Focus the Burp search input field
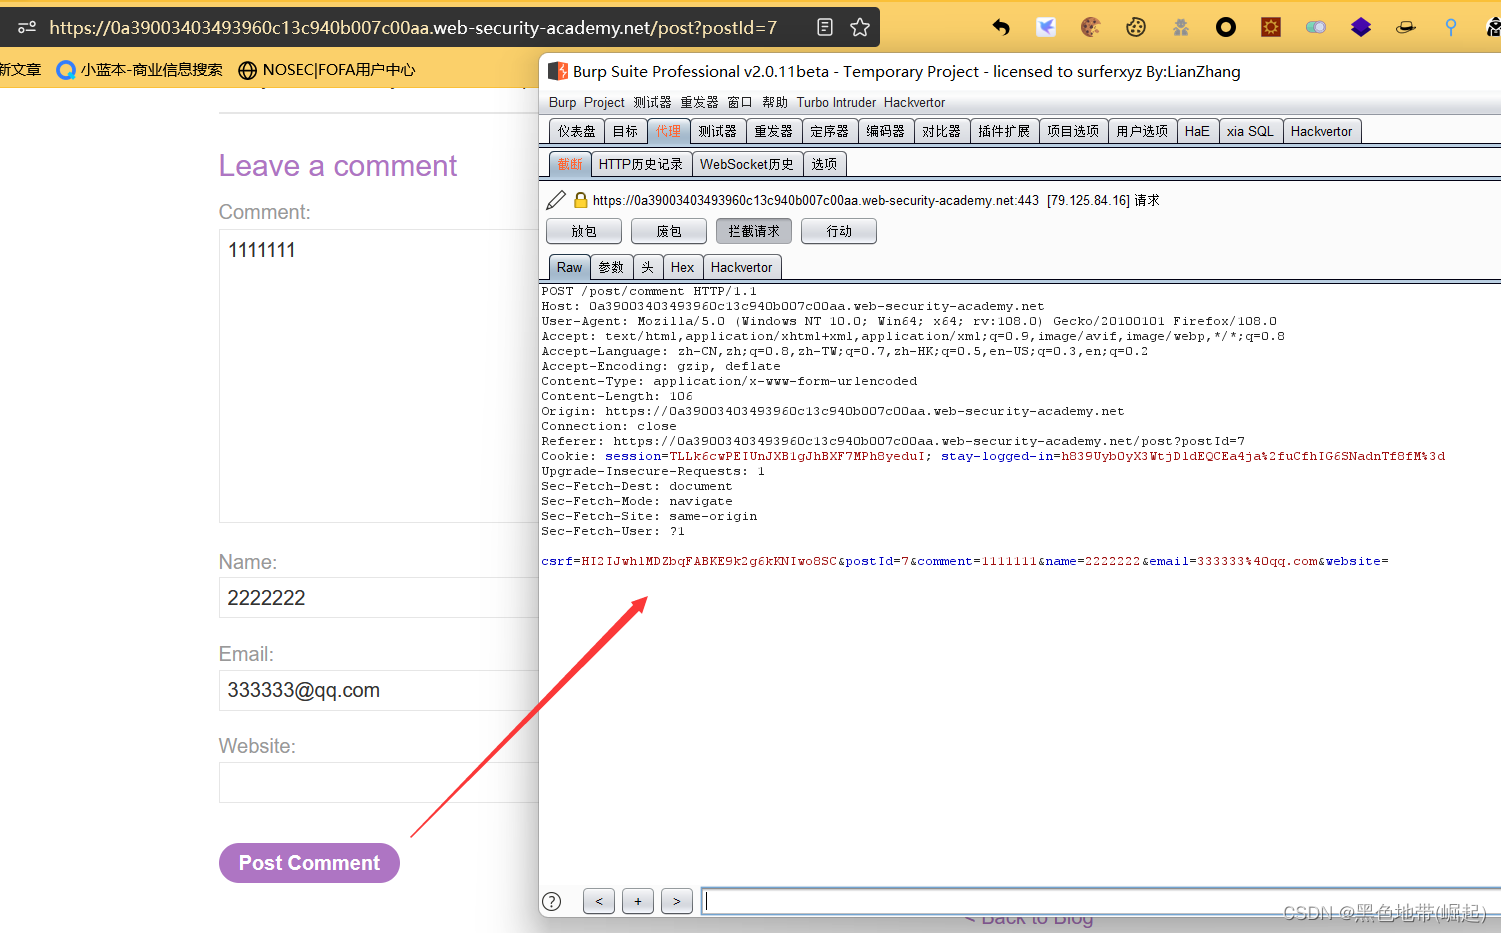 (x=1101, y=901)
